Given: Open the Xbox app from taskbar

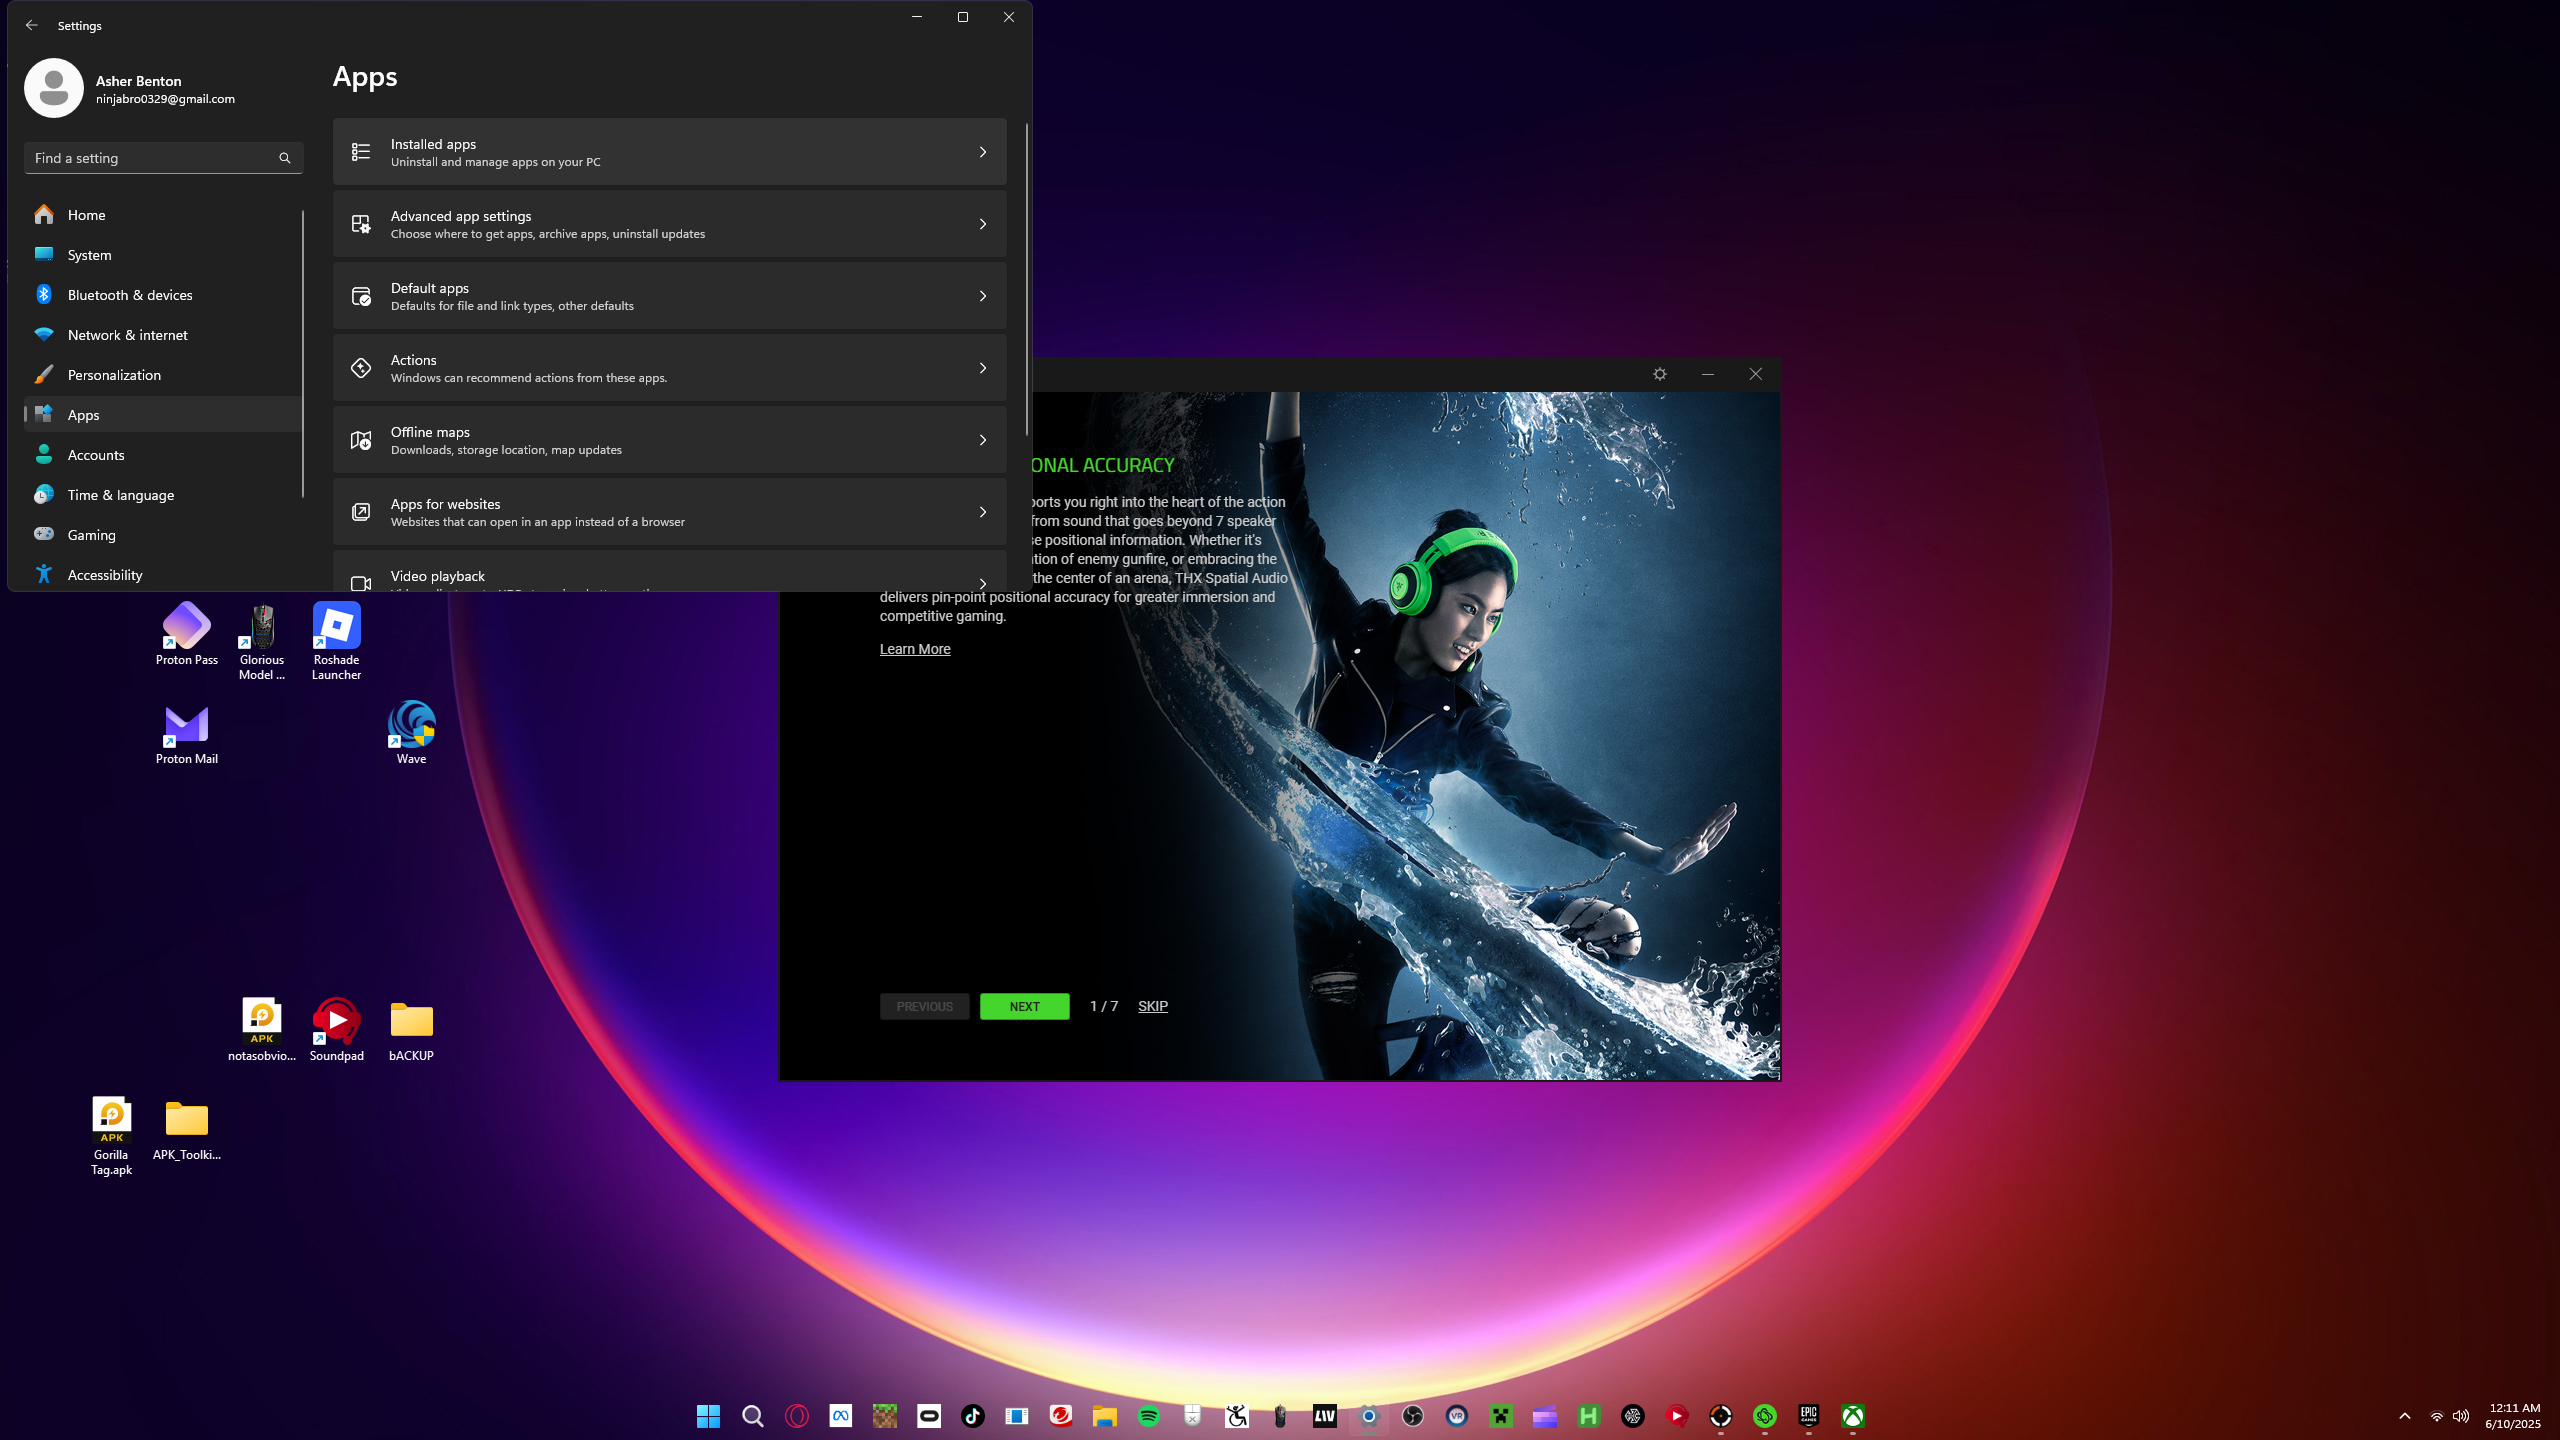Looking at the screenshot, I should pos(1852,1416).
